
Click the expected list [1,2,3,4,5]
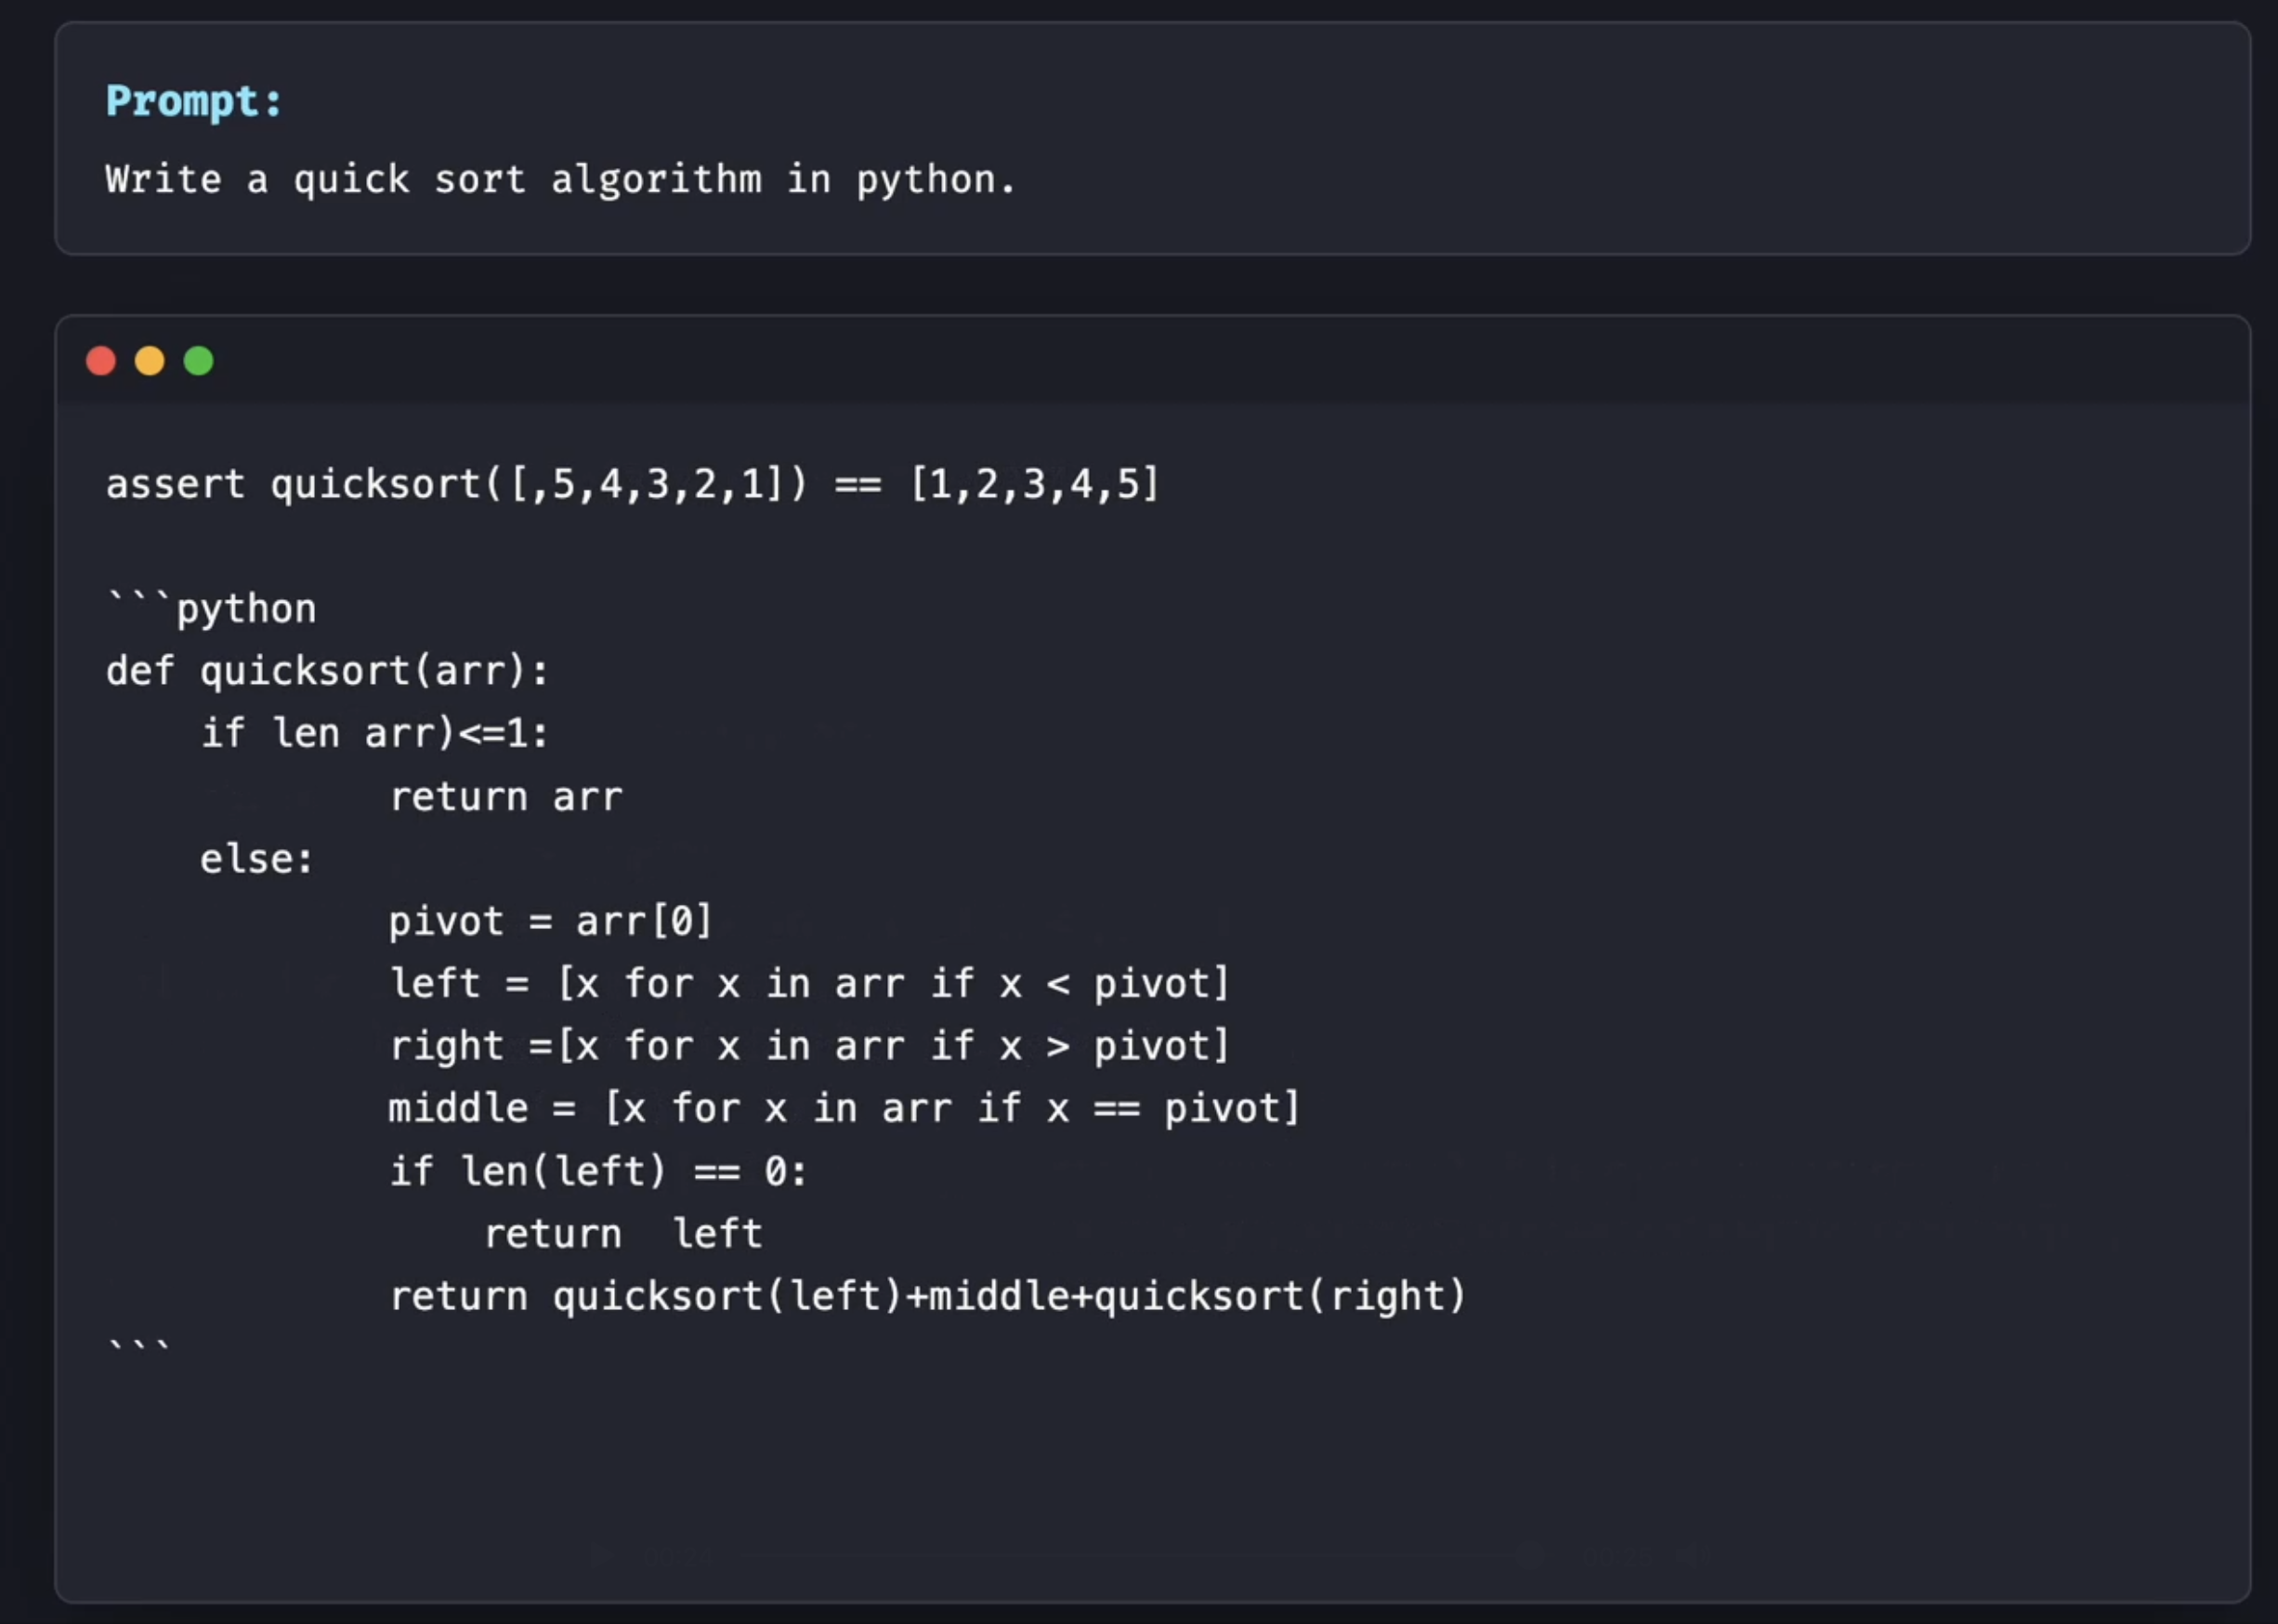tap(1034, 485)
